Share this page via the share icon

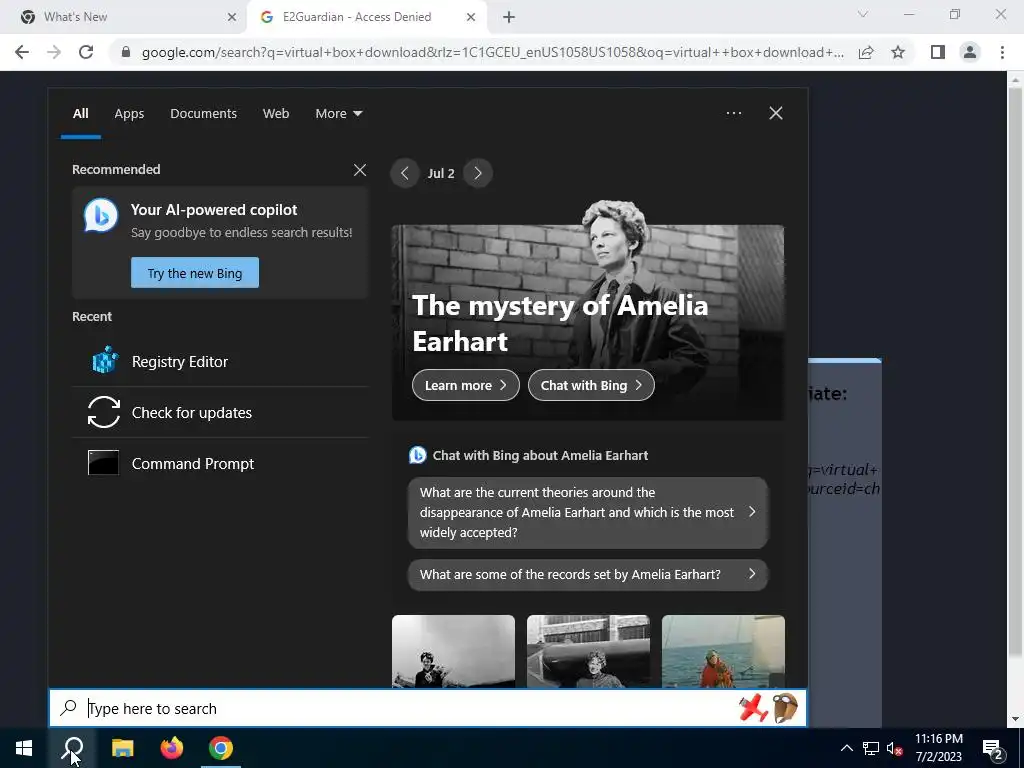point(866,52)
